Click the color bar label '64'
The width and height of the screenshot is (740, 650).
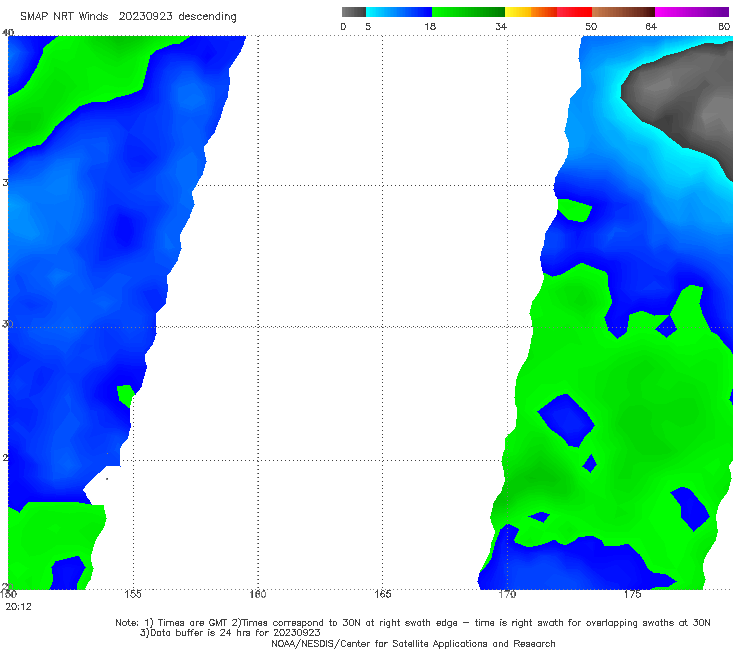pos(651,27)
